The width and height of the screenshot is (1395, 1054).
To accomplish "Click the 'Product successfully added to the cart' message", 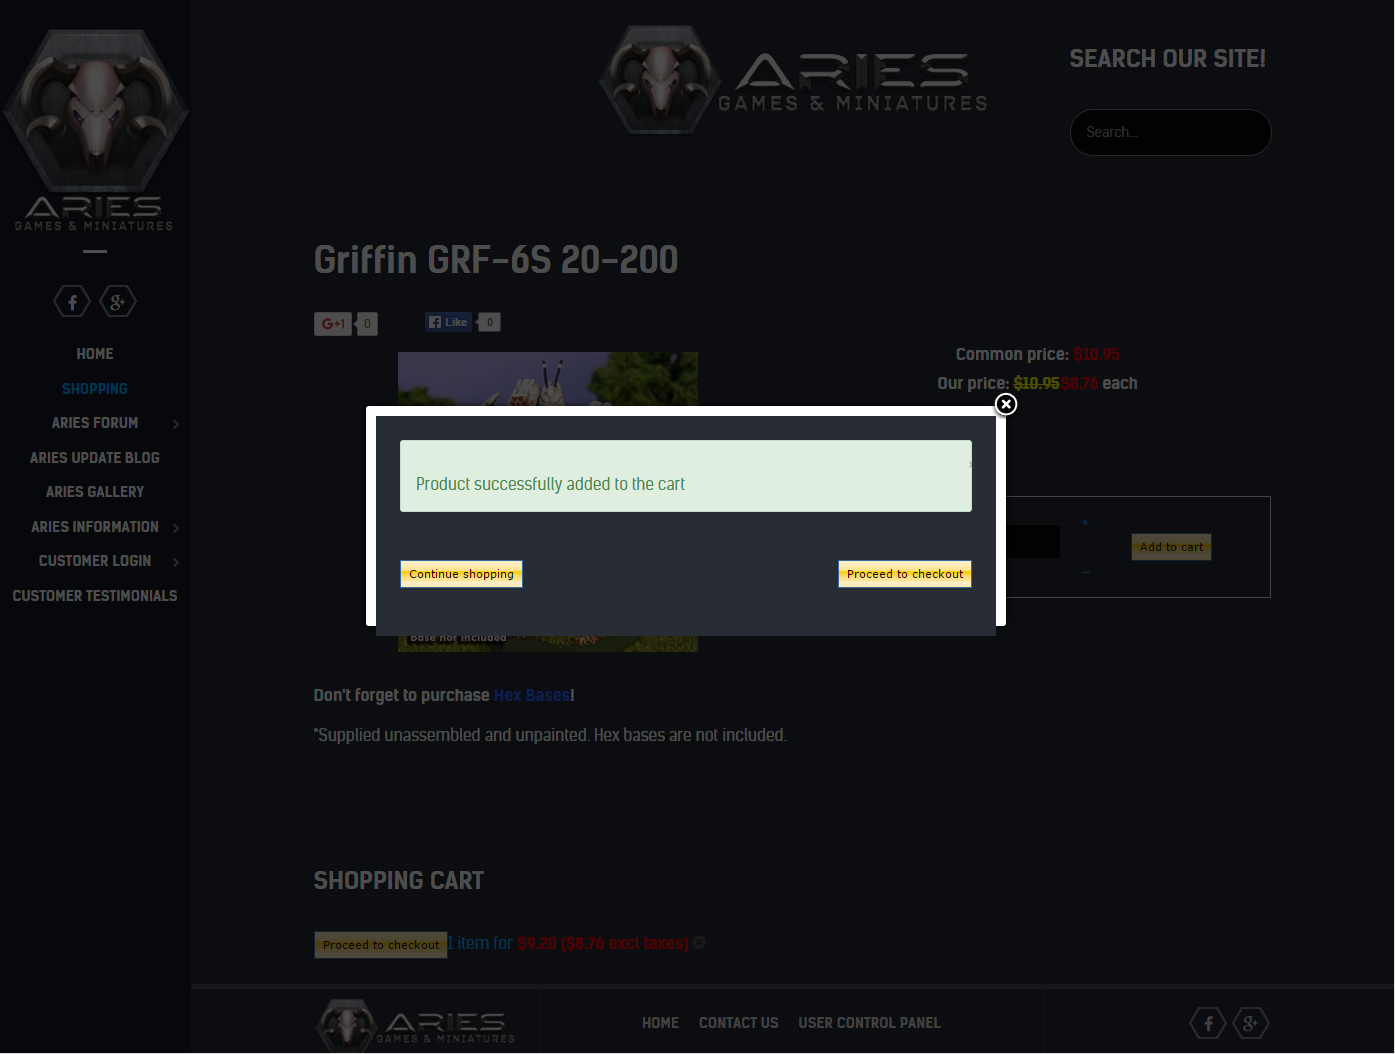I will click(550, 484).
